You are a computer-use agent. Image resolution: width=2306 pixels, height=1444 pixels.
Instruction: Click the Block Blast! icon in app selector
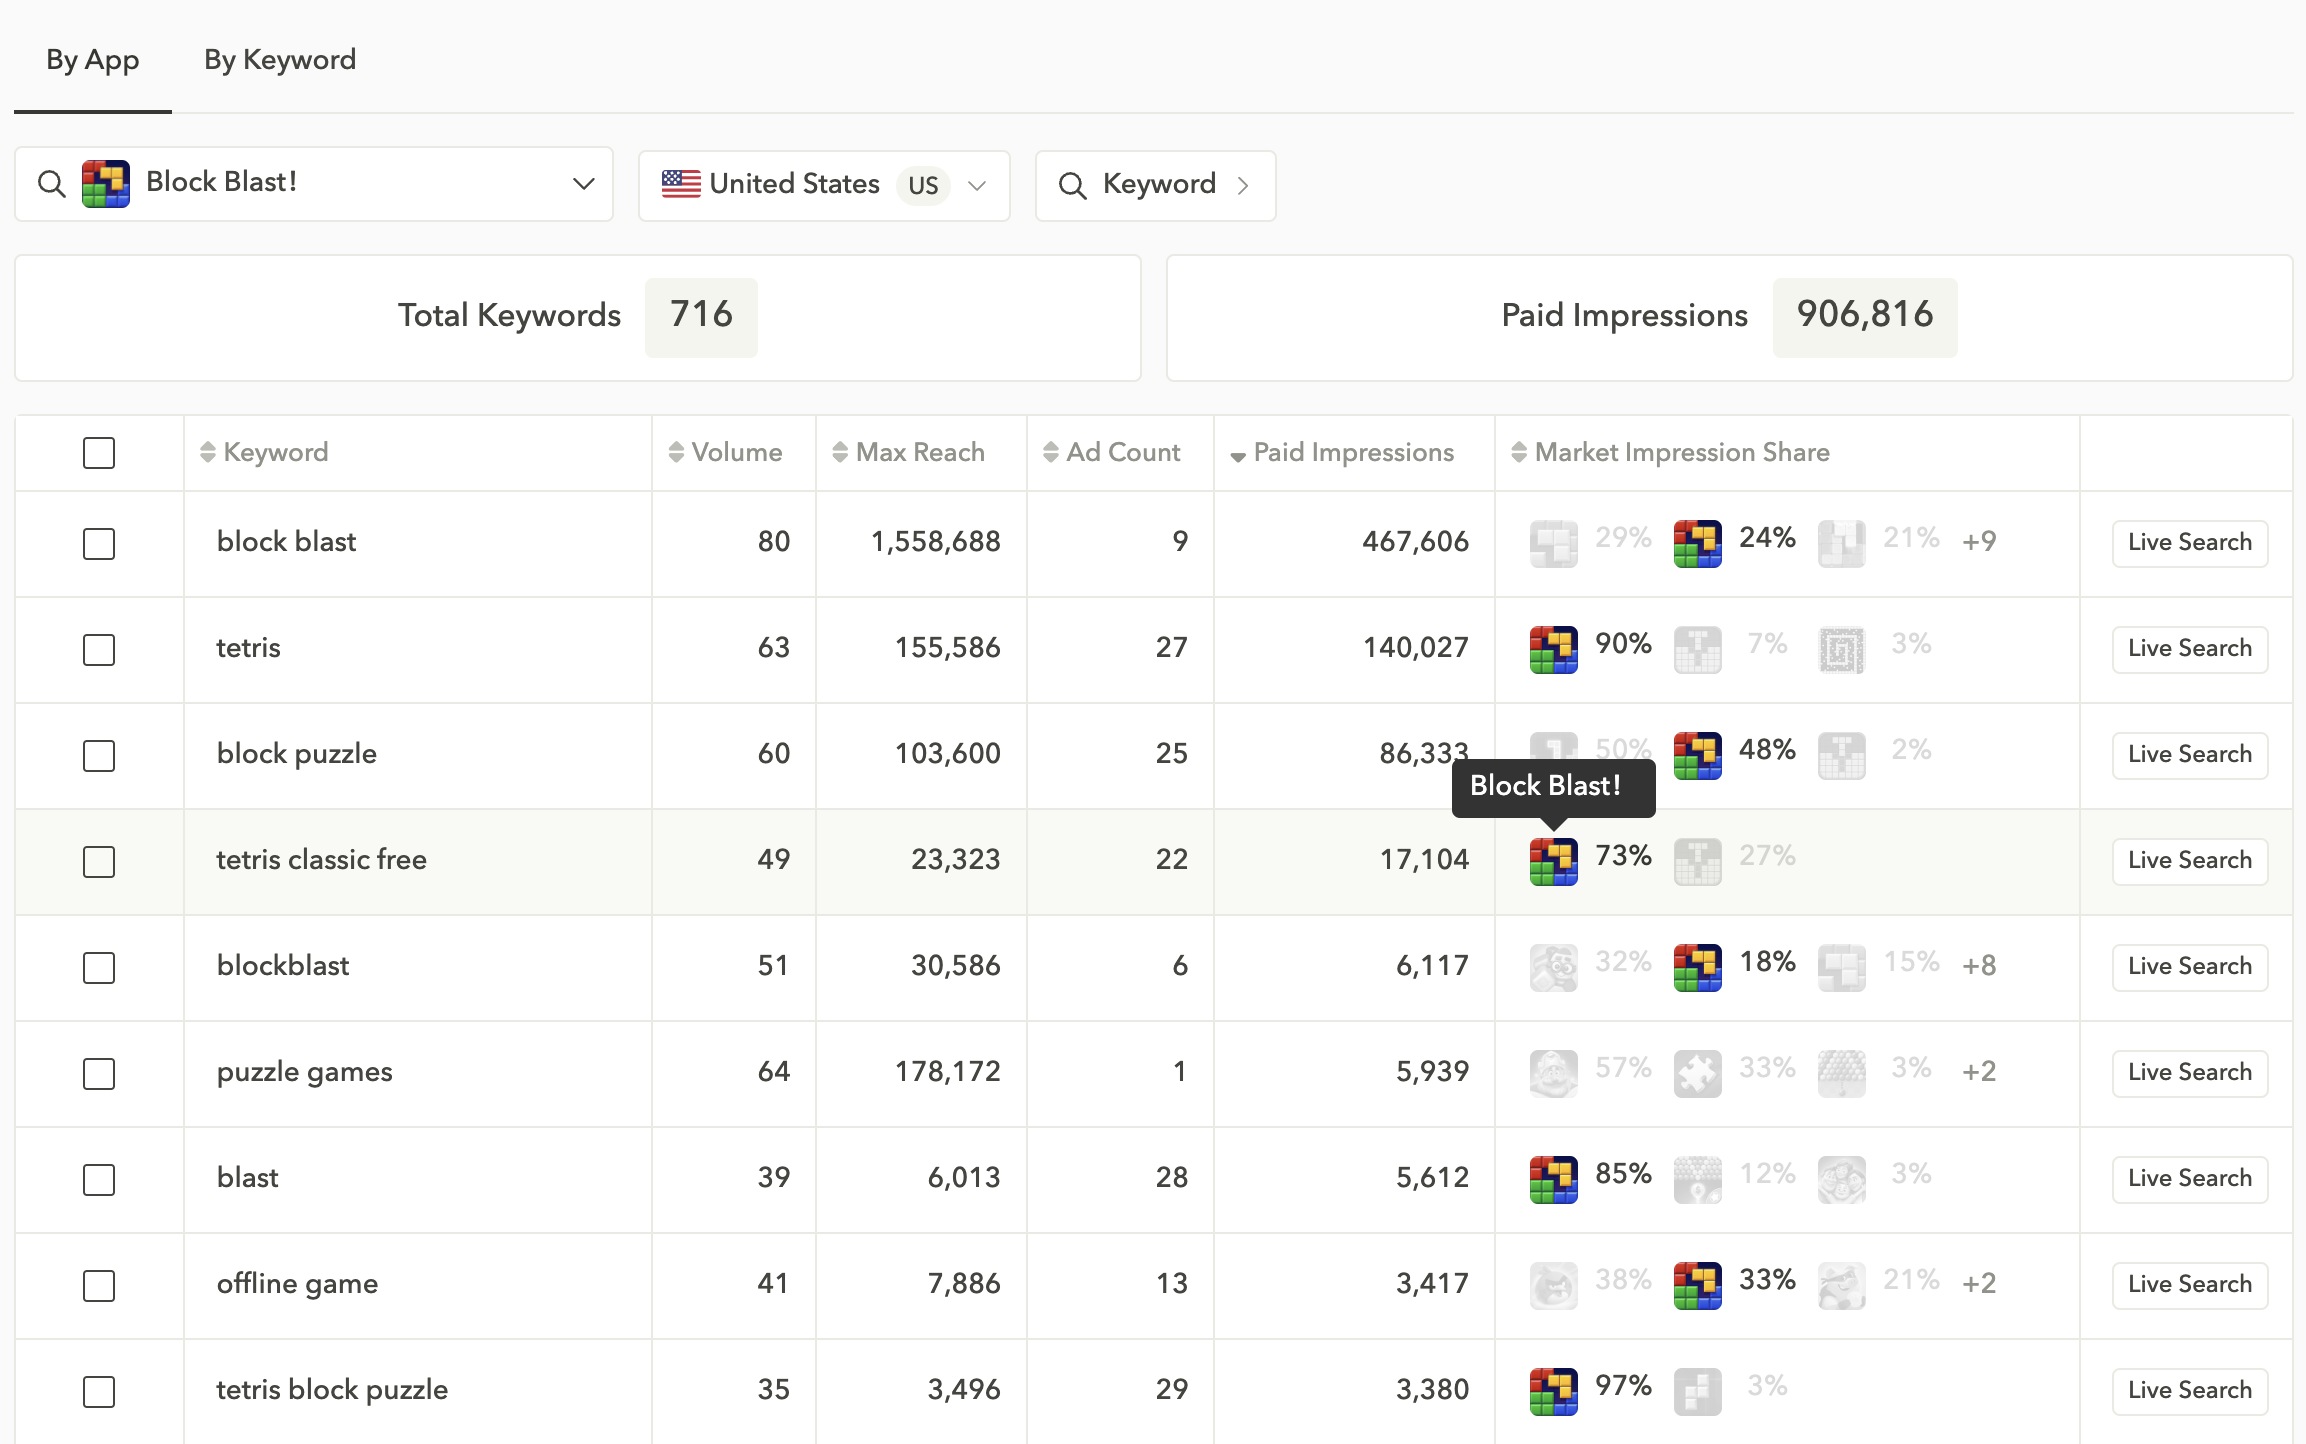106,184
